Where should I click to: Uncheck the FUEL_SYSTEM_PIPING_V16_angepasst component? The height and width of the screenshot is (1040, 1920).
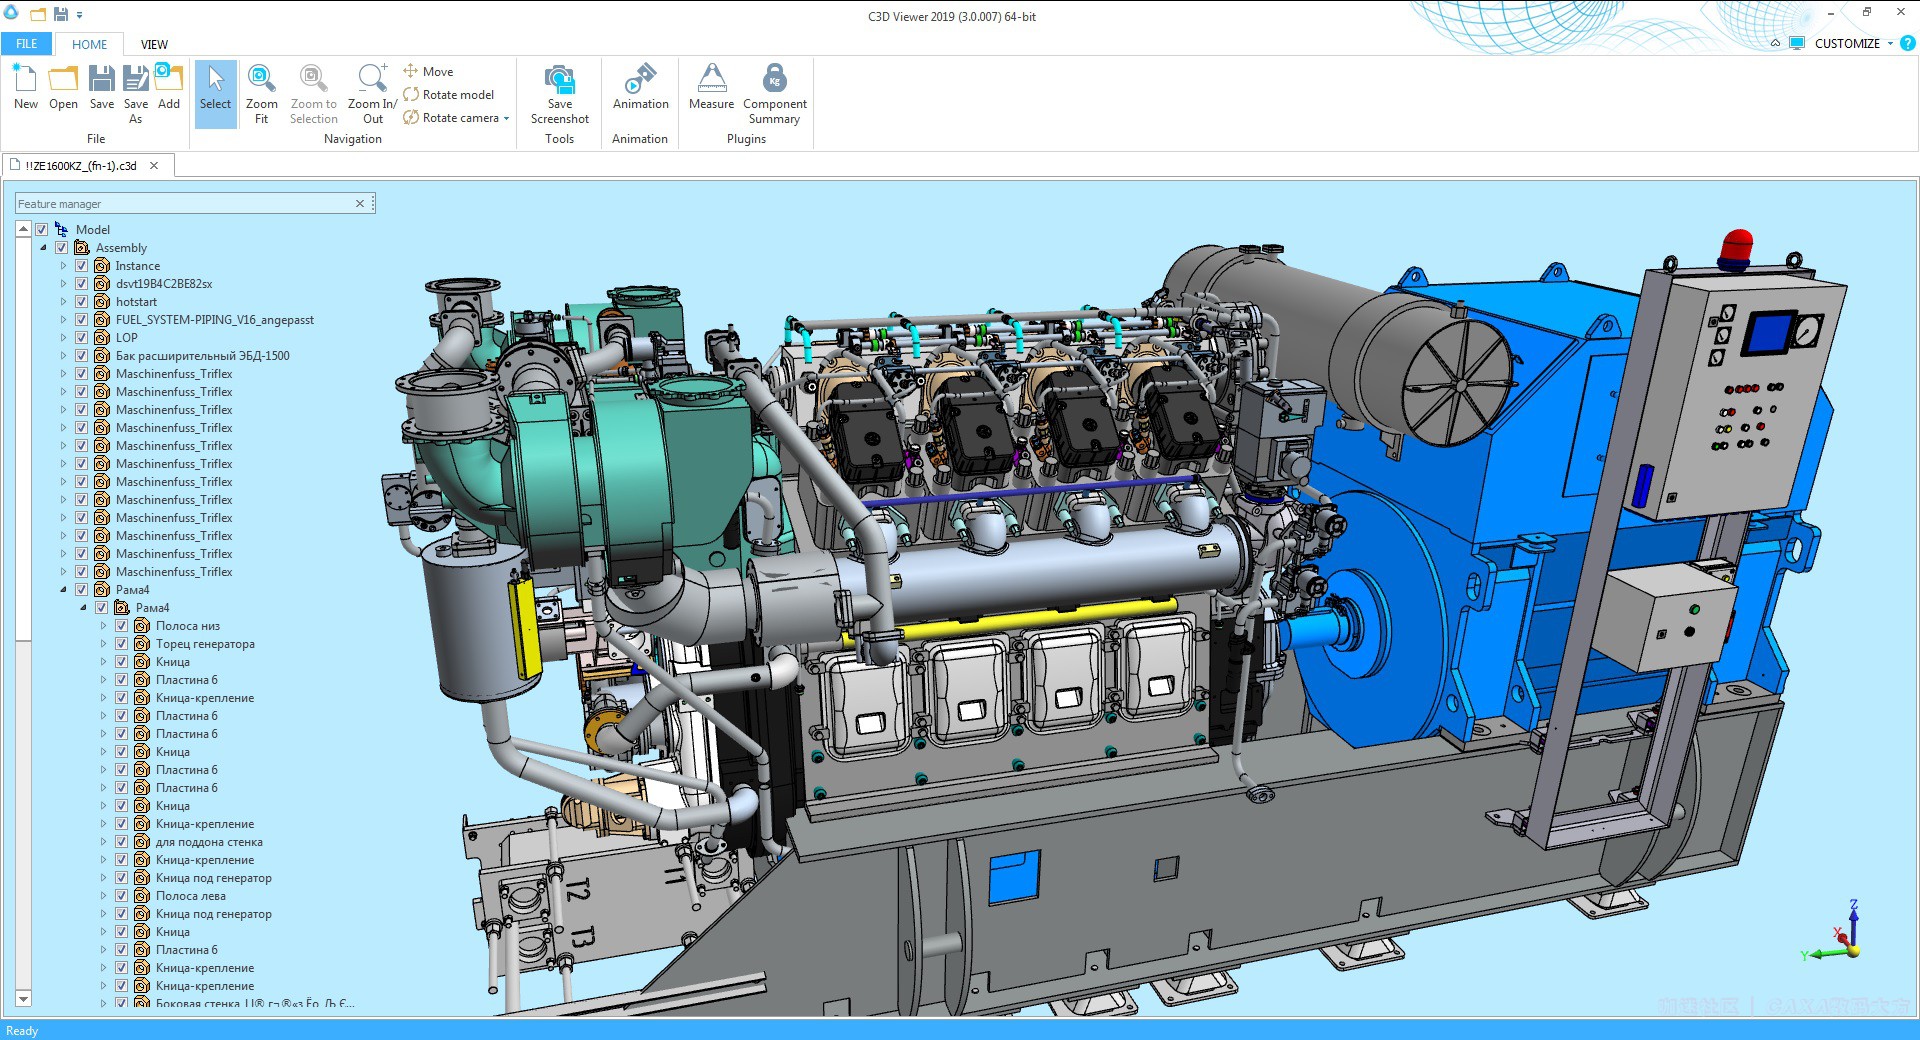(82, 319)
